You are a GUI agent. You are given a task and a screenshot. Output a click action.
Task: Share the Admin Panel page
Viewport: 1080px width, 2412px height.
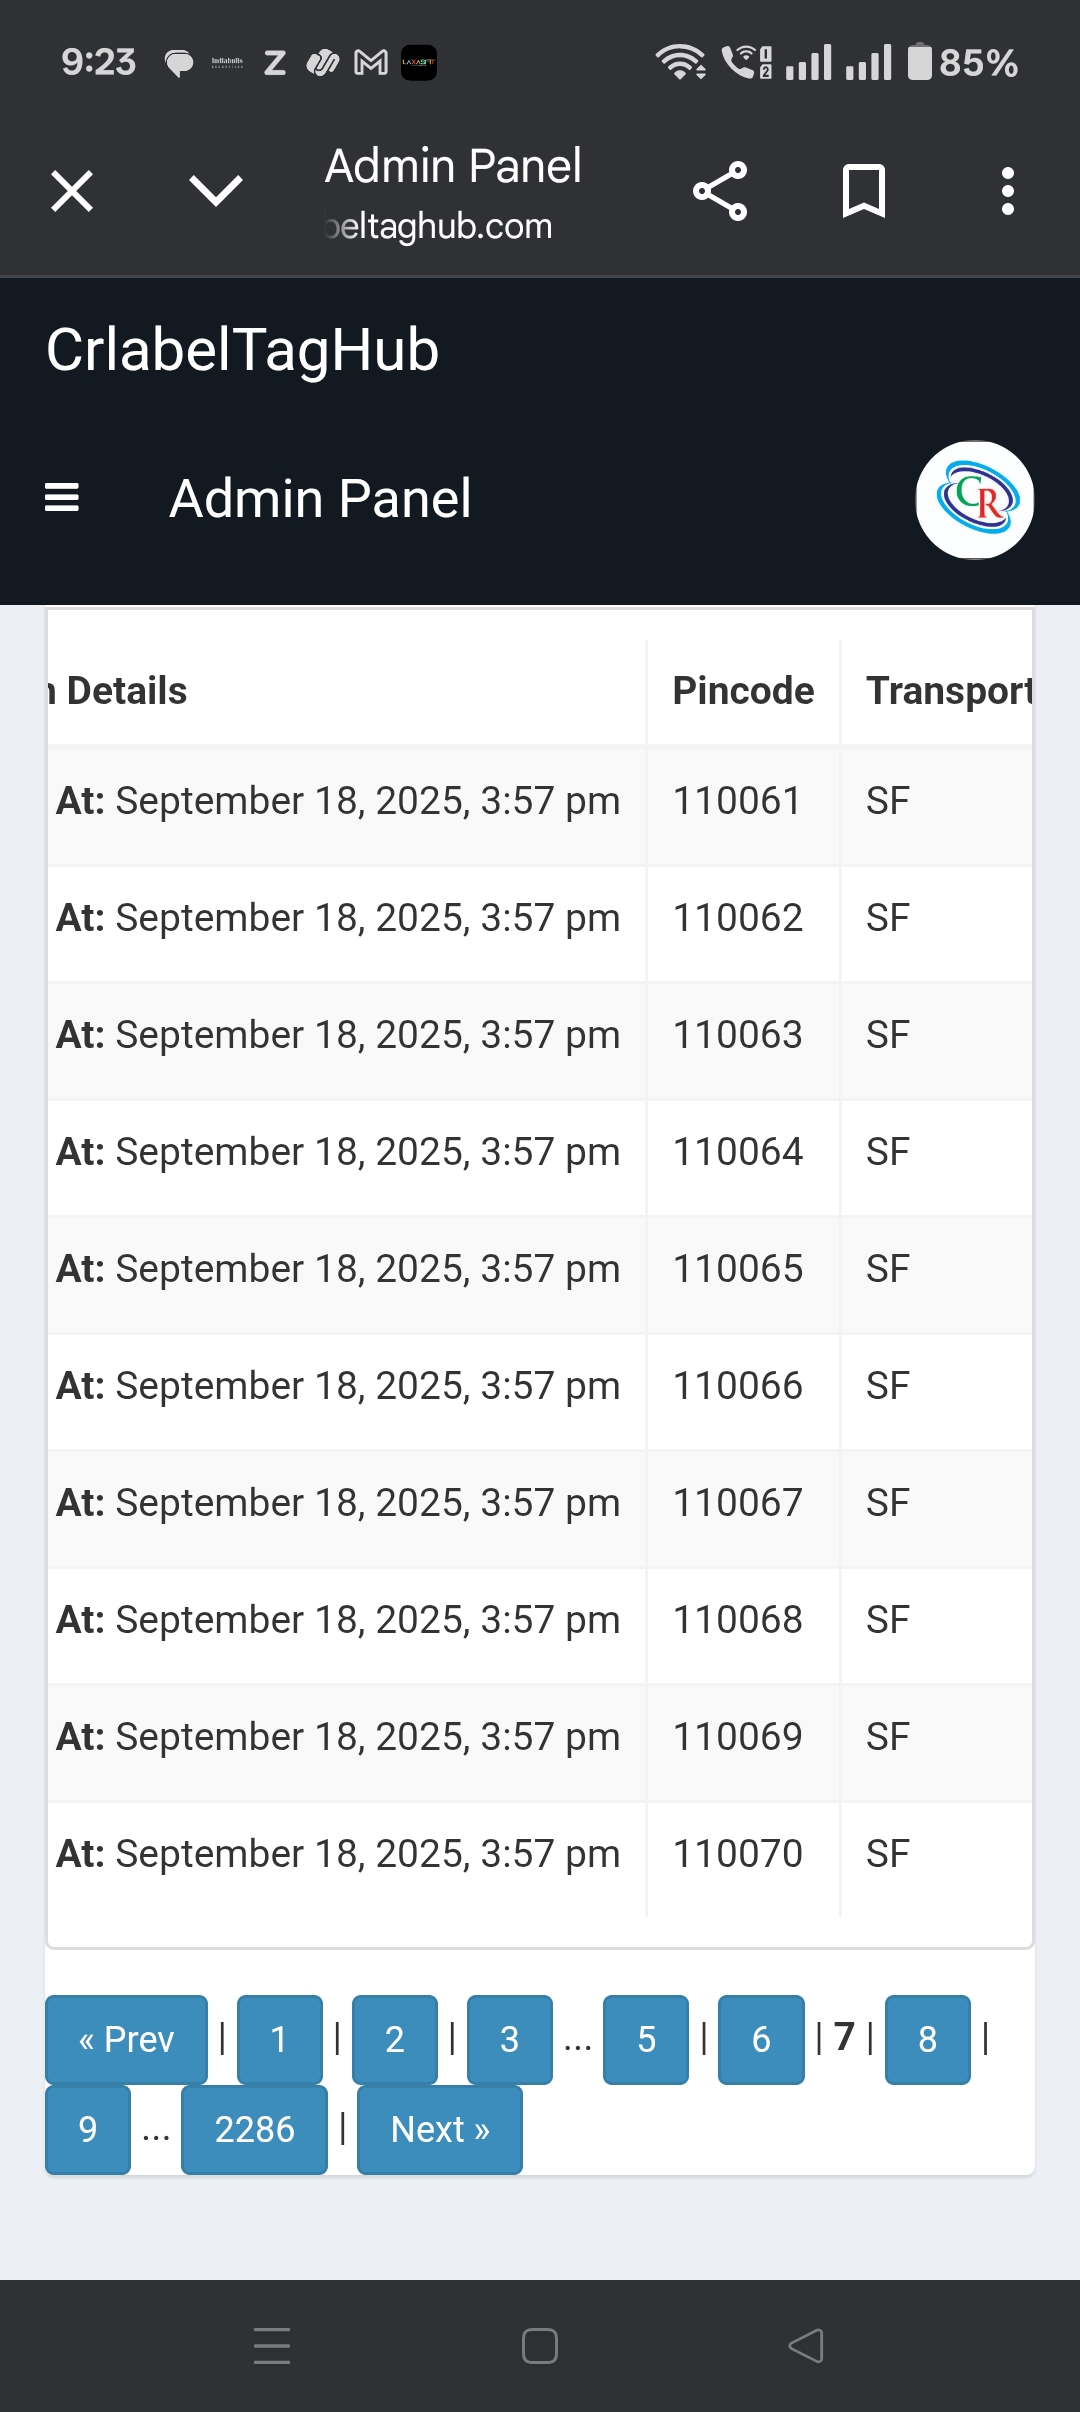click(720, 191)
